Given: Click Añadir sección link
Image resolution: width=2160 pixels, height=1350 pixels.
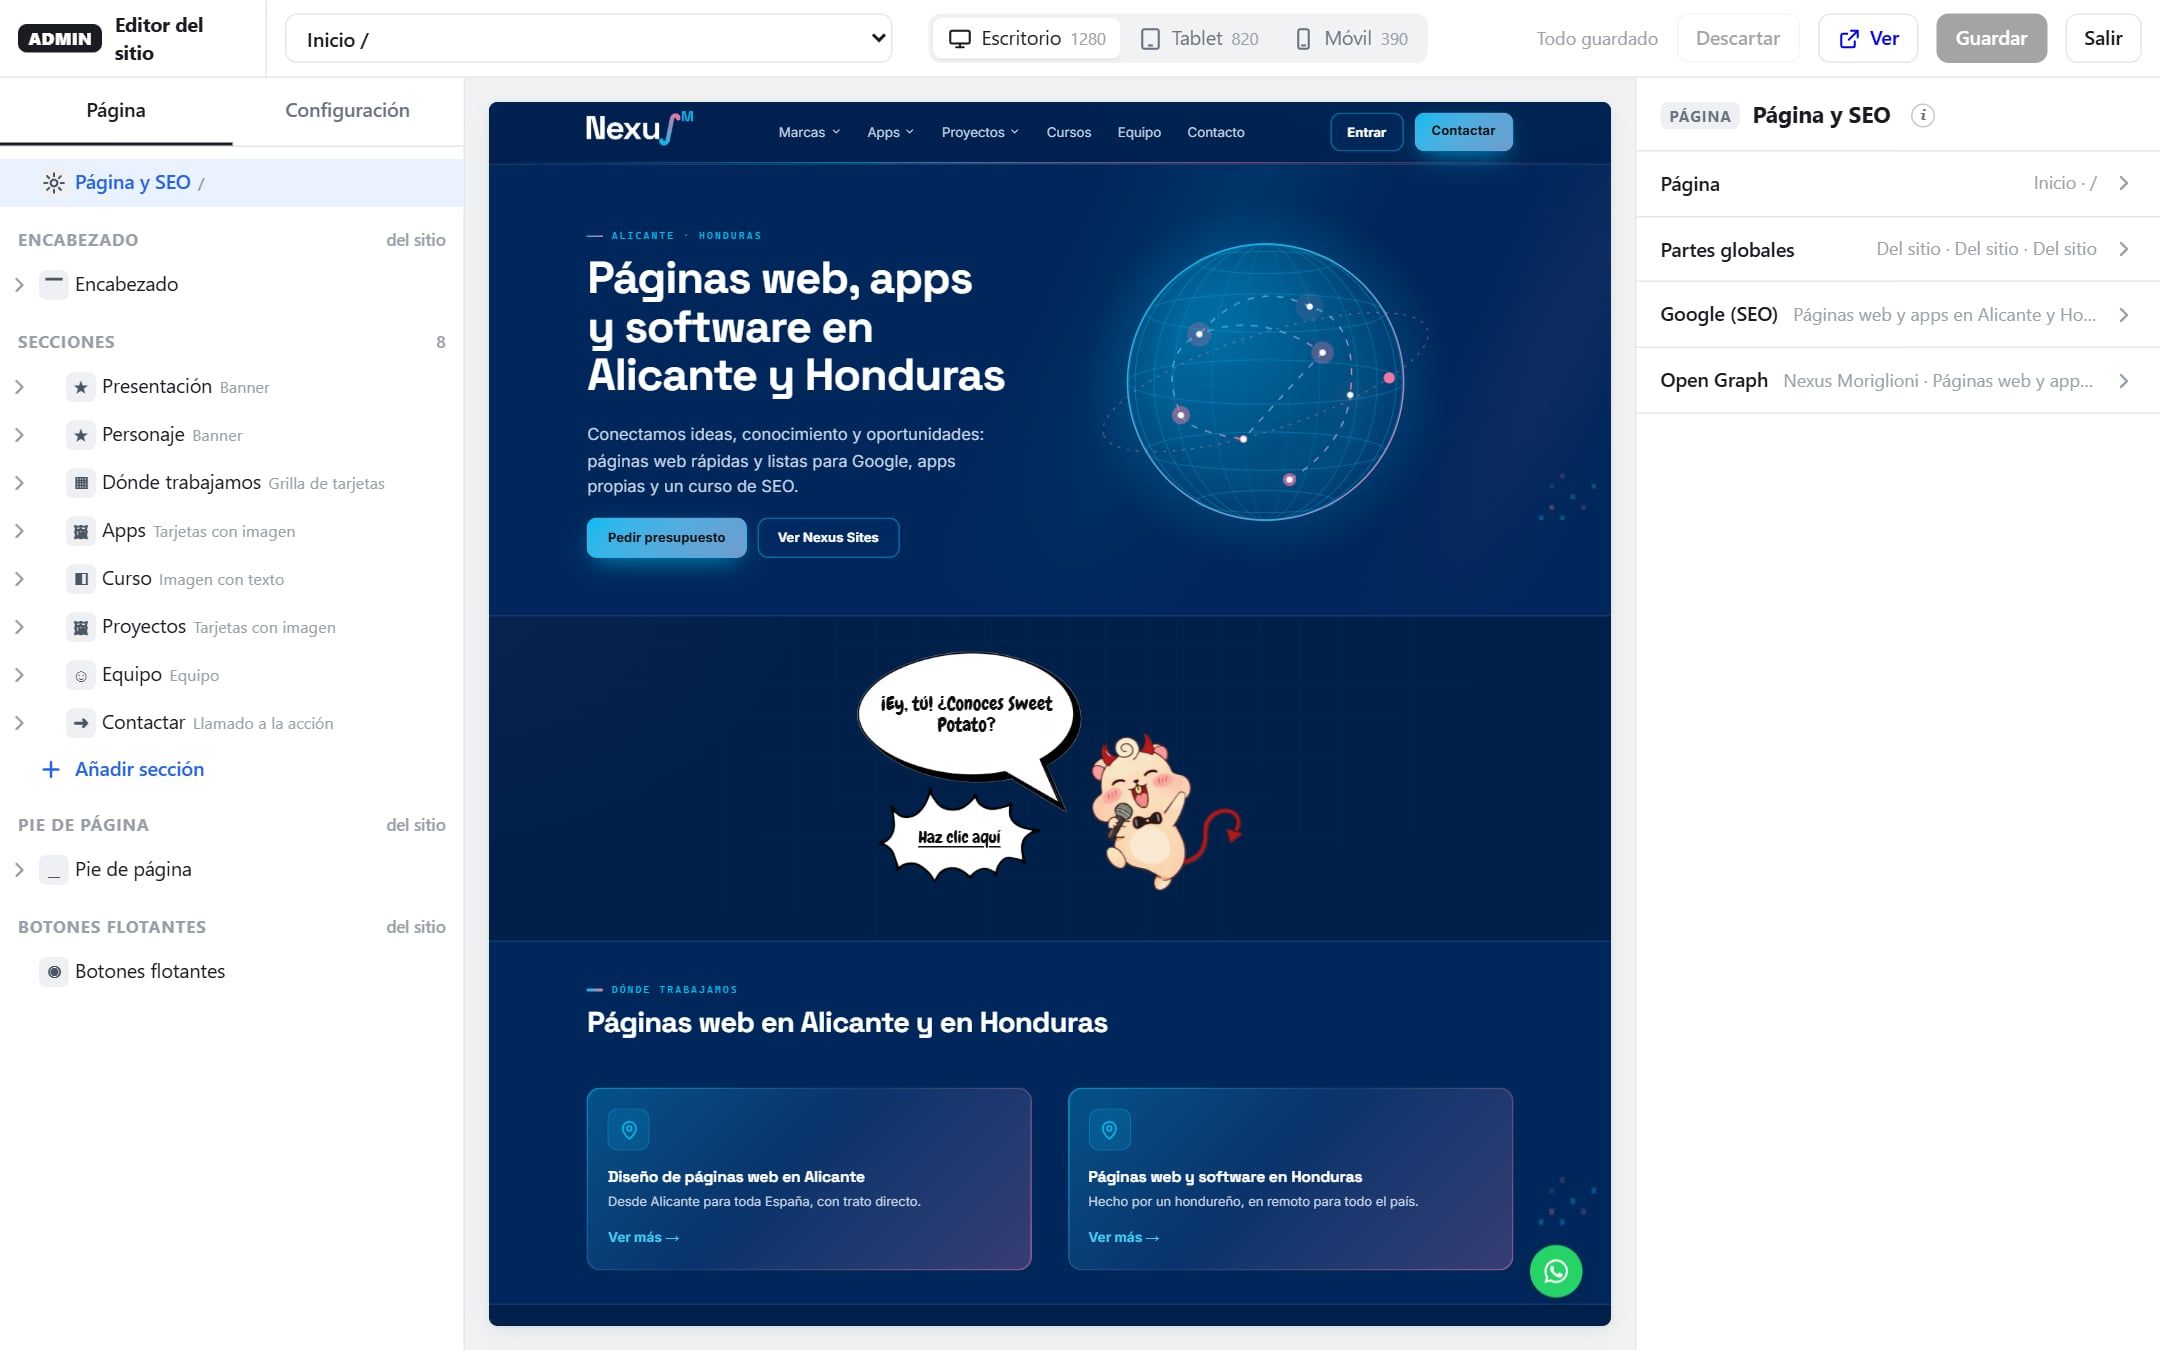Looking at the screenshot, I should tap(123, 769).
